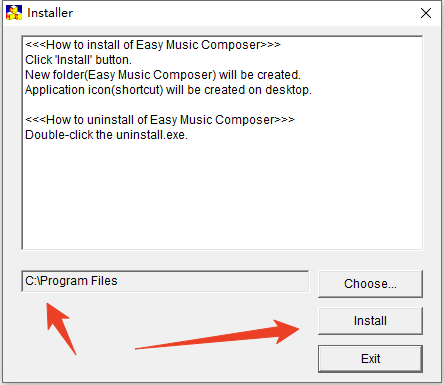Viewport: 444px width, 385px height.
Task: Click the red arrow pointing at Install
Action: (x=217, y=335)
